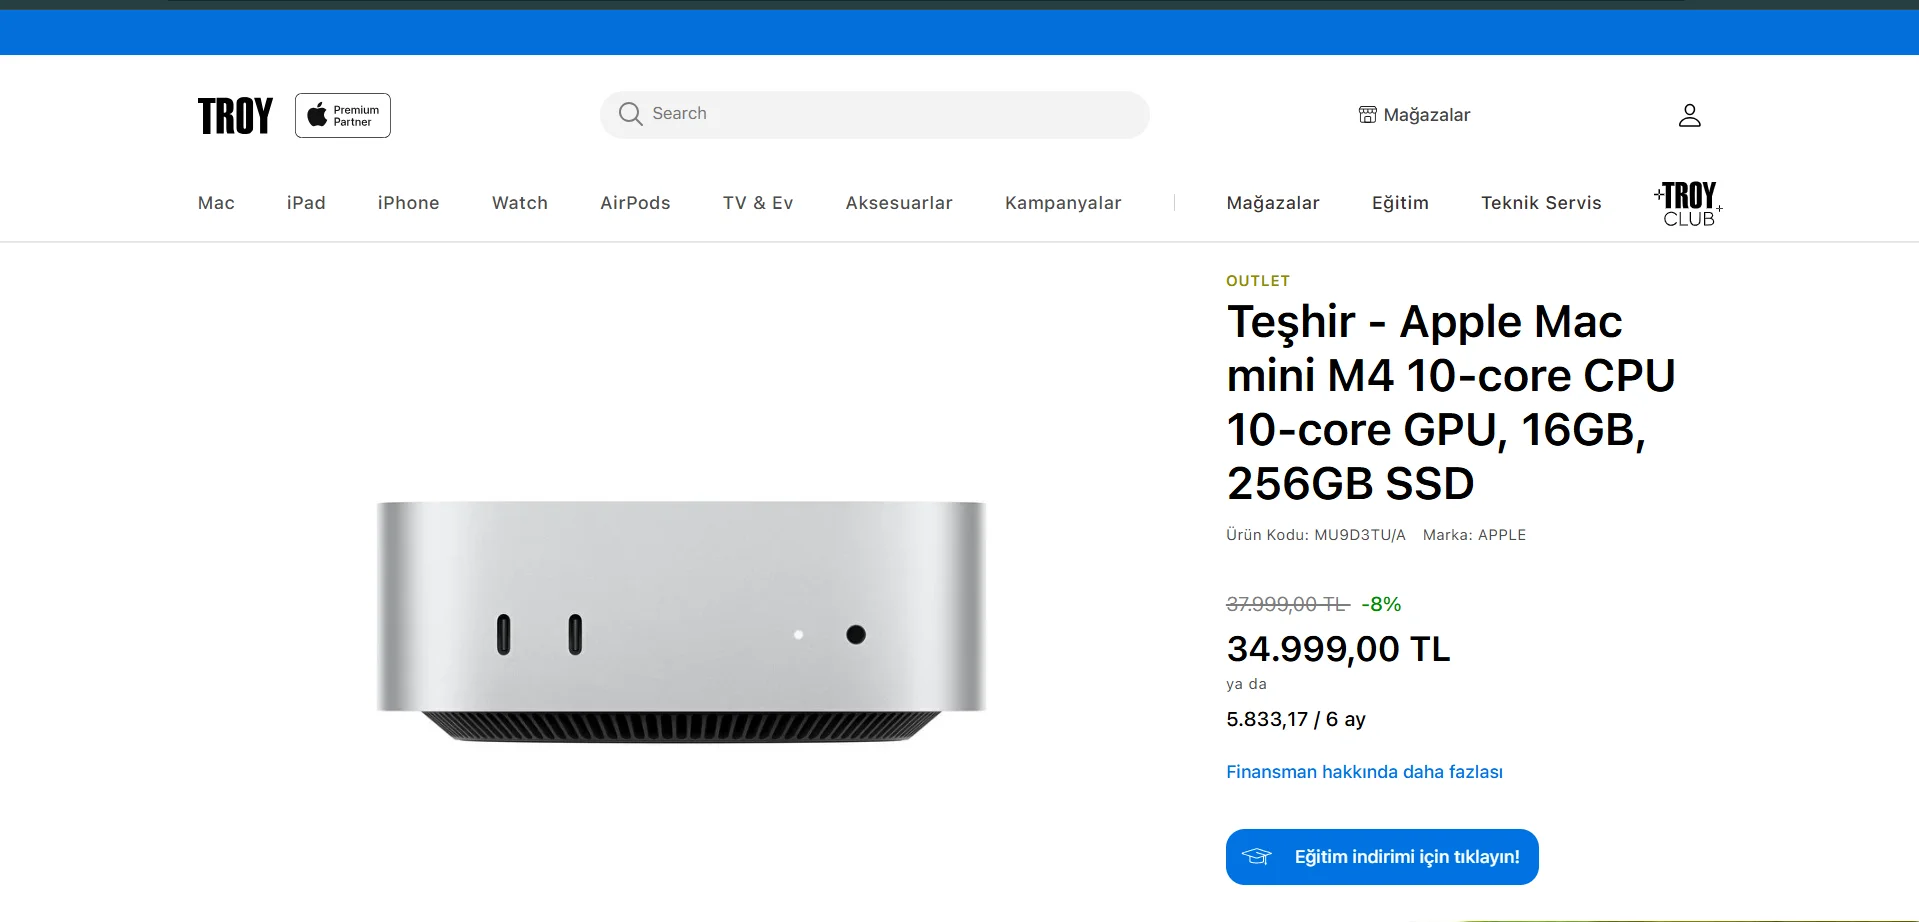Viewport: 1919px width, 922px height.
Task: Open the Mac menu
Action: click(x=216, y=203)
